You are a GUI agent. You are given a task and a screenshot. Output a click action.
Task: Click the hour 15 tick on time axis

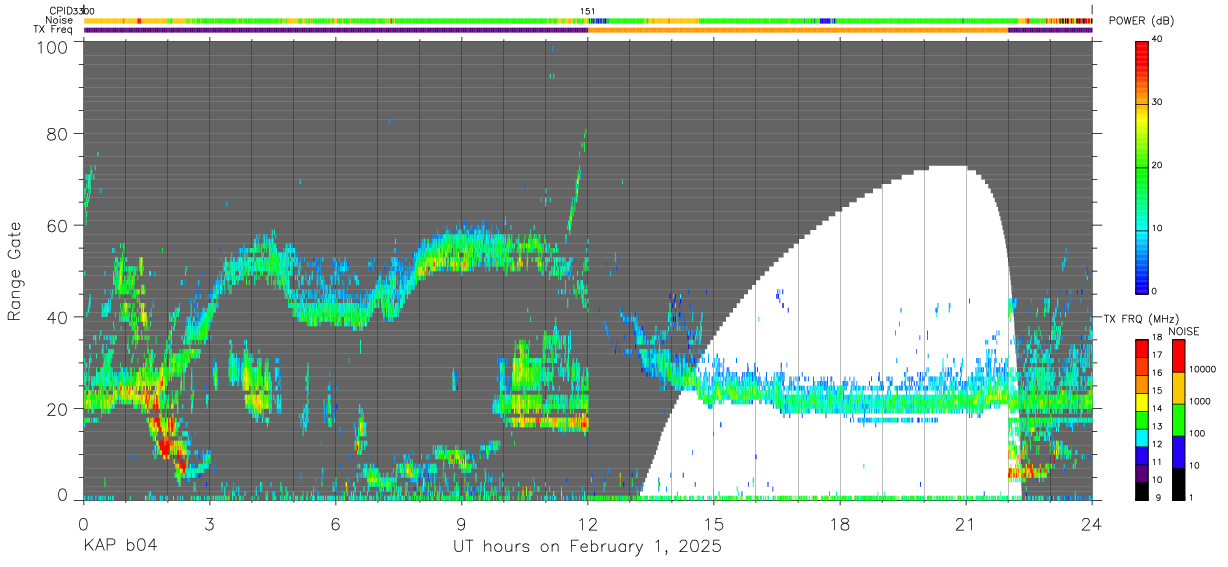(713, 523)
